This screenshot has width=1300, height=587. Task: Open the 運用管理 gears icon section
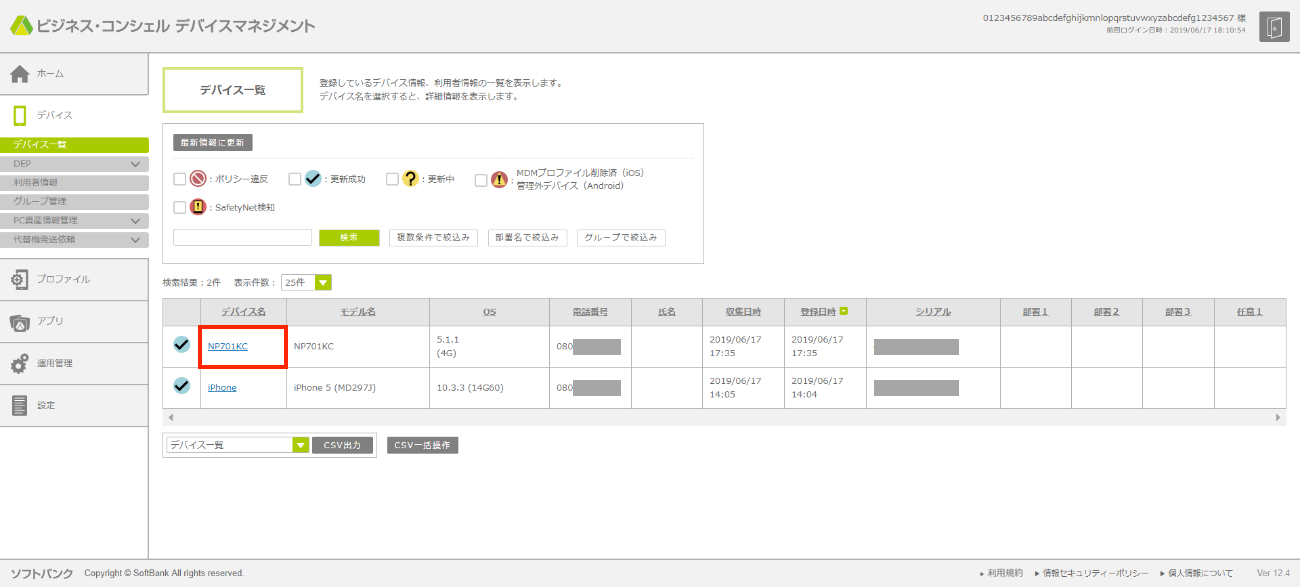click(x=20, y=364)
